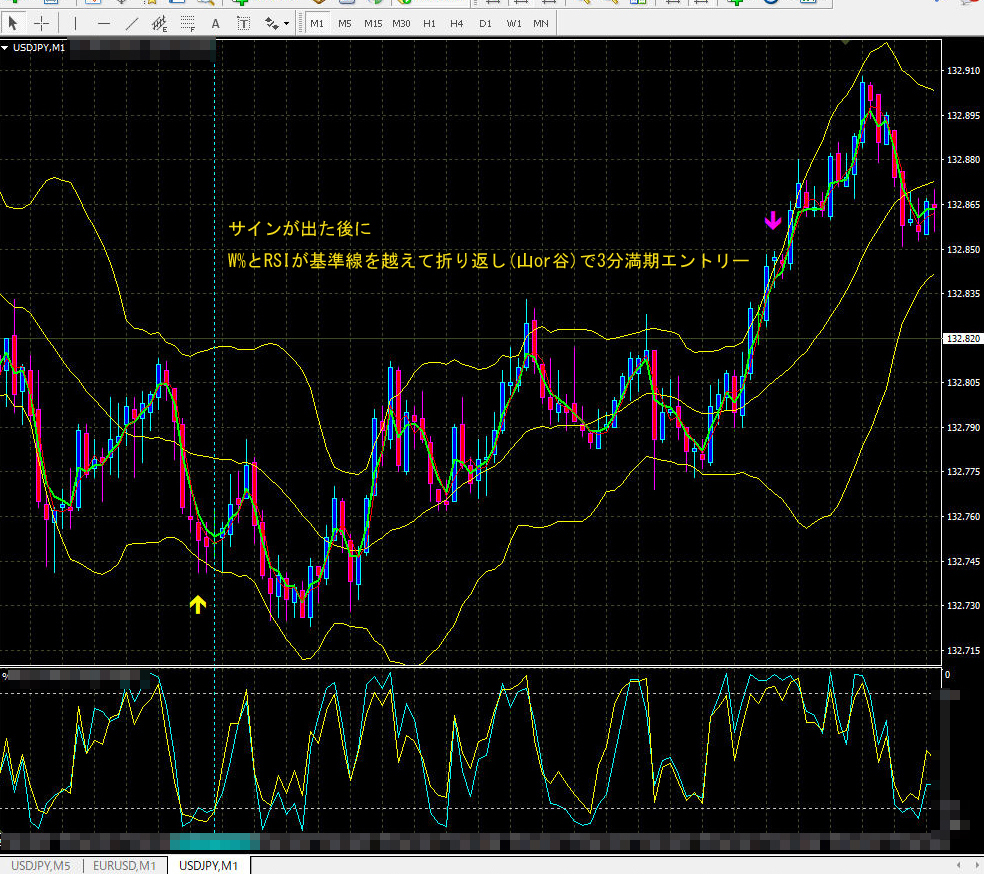Choose the Fibonacci retracement tool
This screenshot has width=984, height=874.
[x=188, y=24]
